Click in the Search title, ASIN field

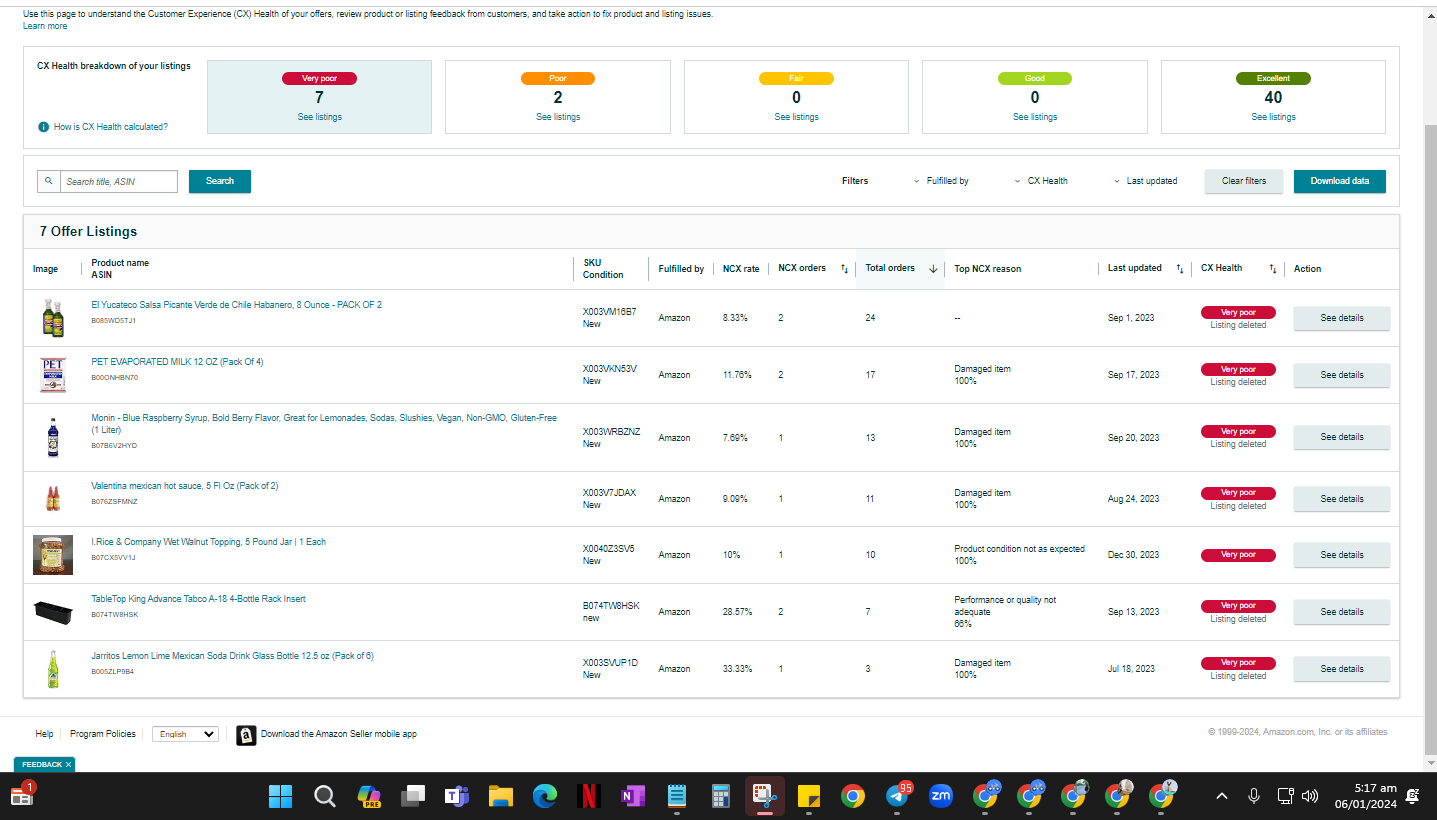click(119, 181)
